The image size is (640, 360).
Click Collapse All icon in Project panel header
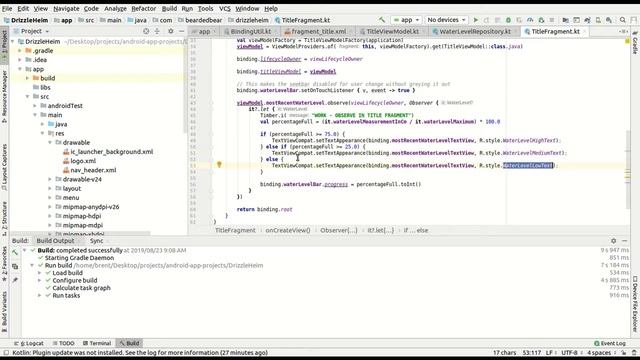157,31
